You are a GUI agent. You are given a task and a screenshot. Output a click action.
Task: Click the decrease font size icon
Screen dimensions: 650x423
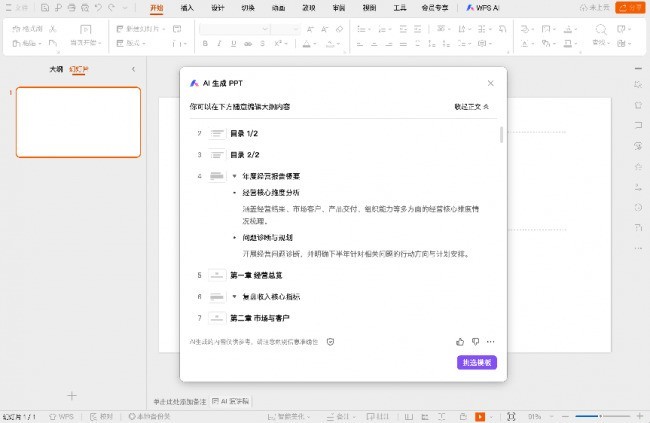[325, 29]
